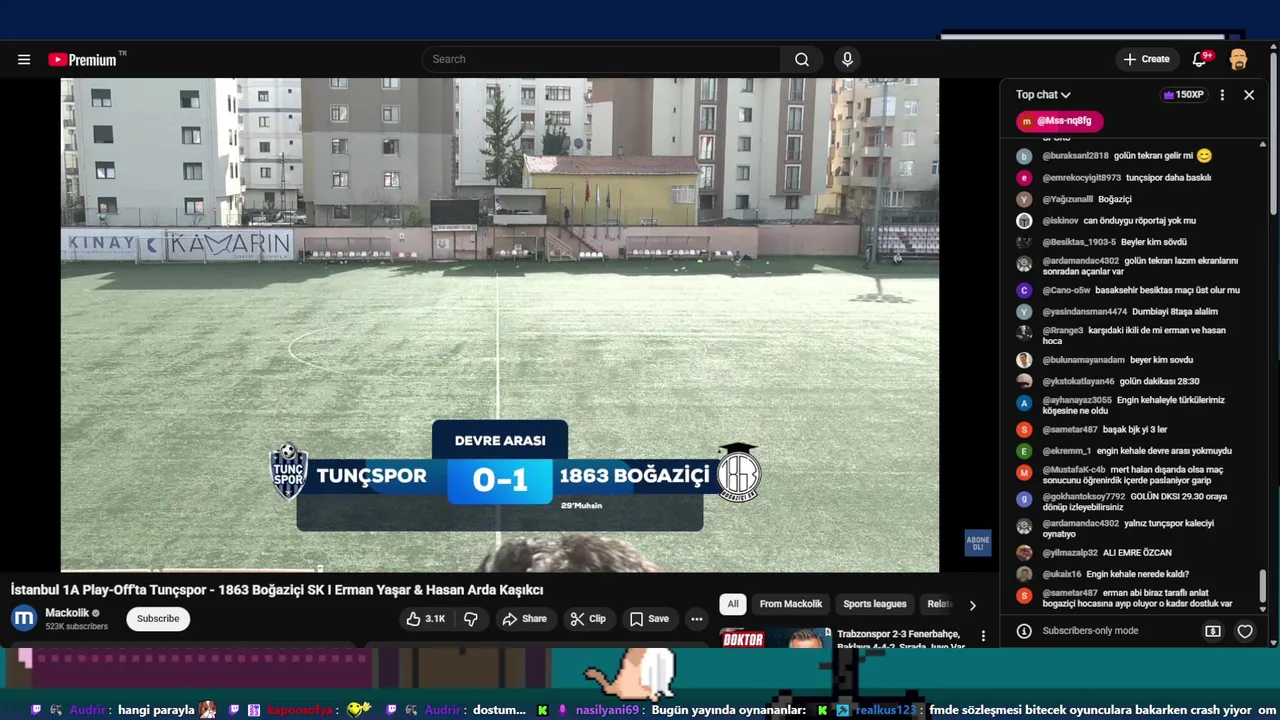Screen dimensions: 1280x720
Task: Open the Mackolik channel avatar
Action: [24, 619]
